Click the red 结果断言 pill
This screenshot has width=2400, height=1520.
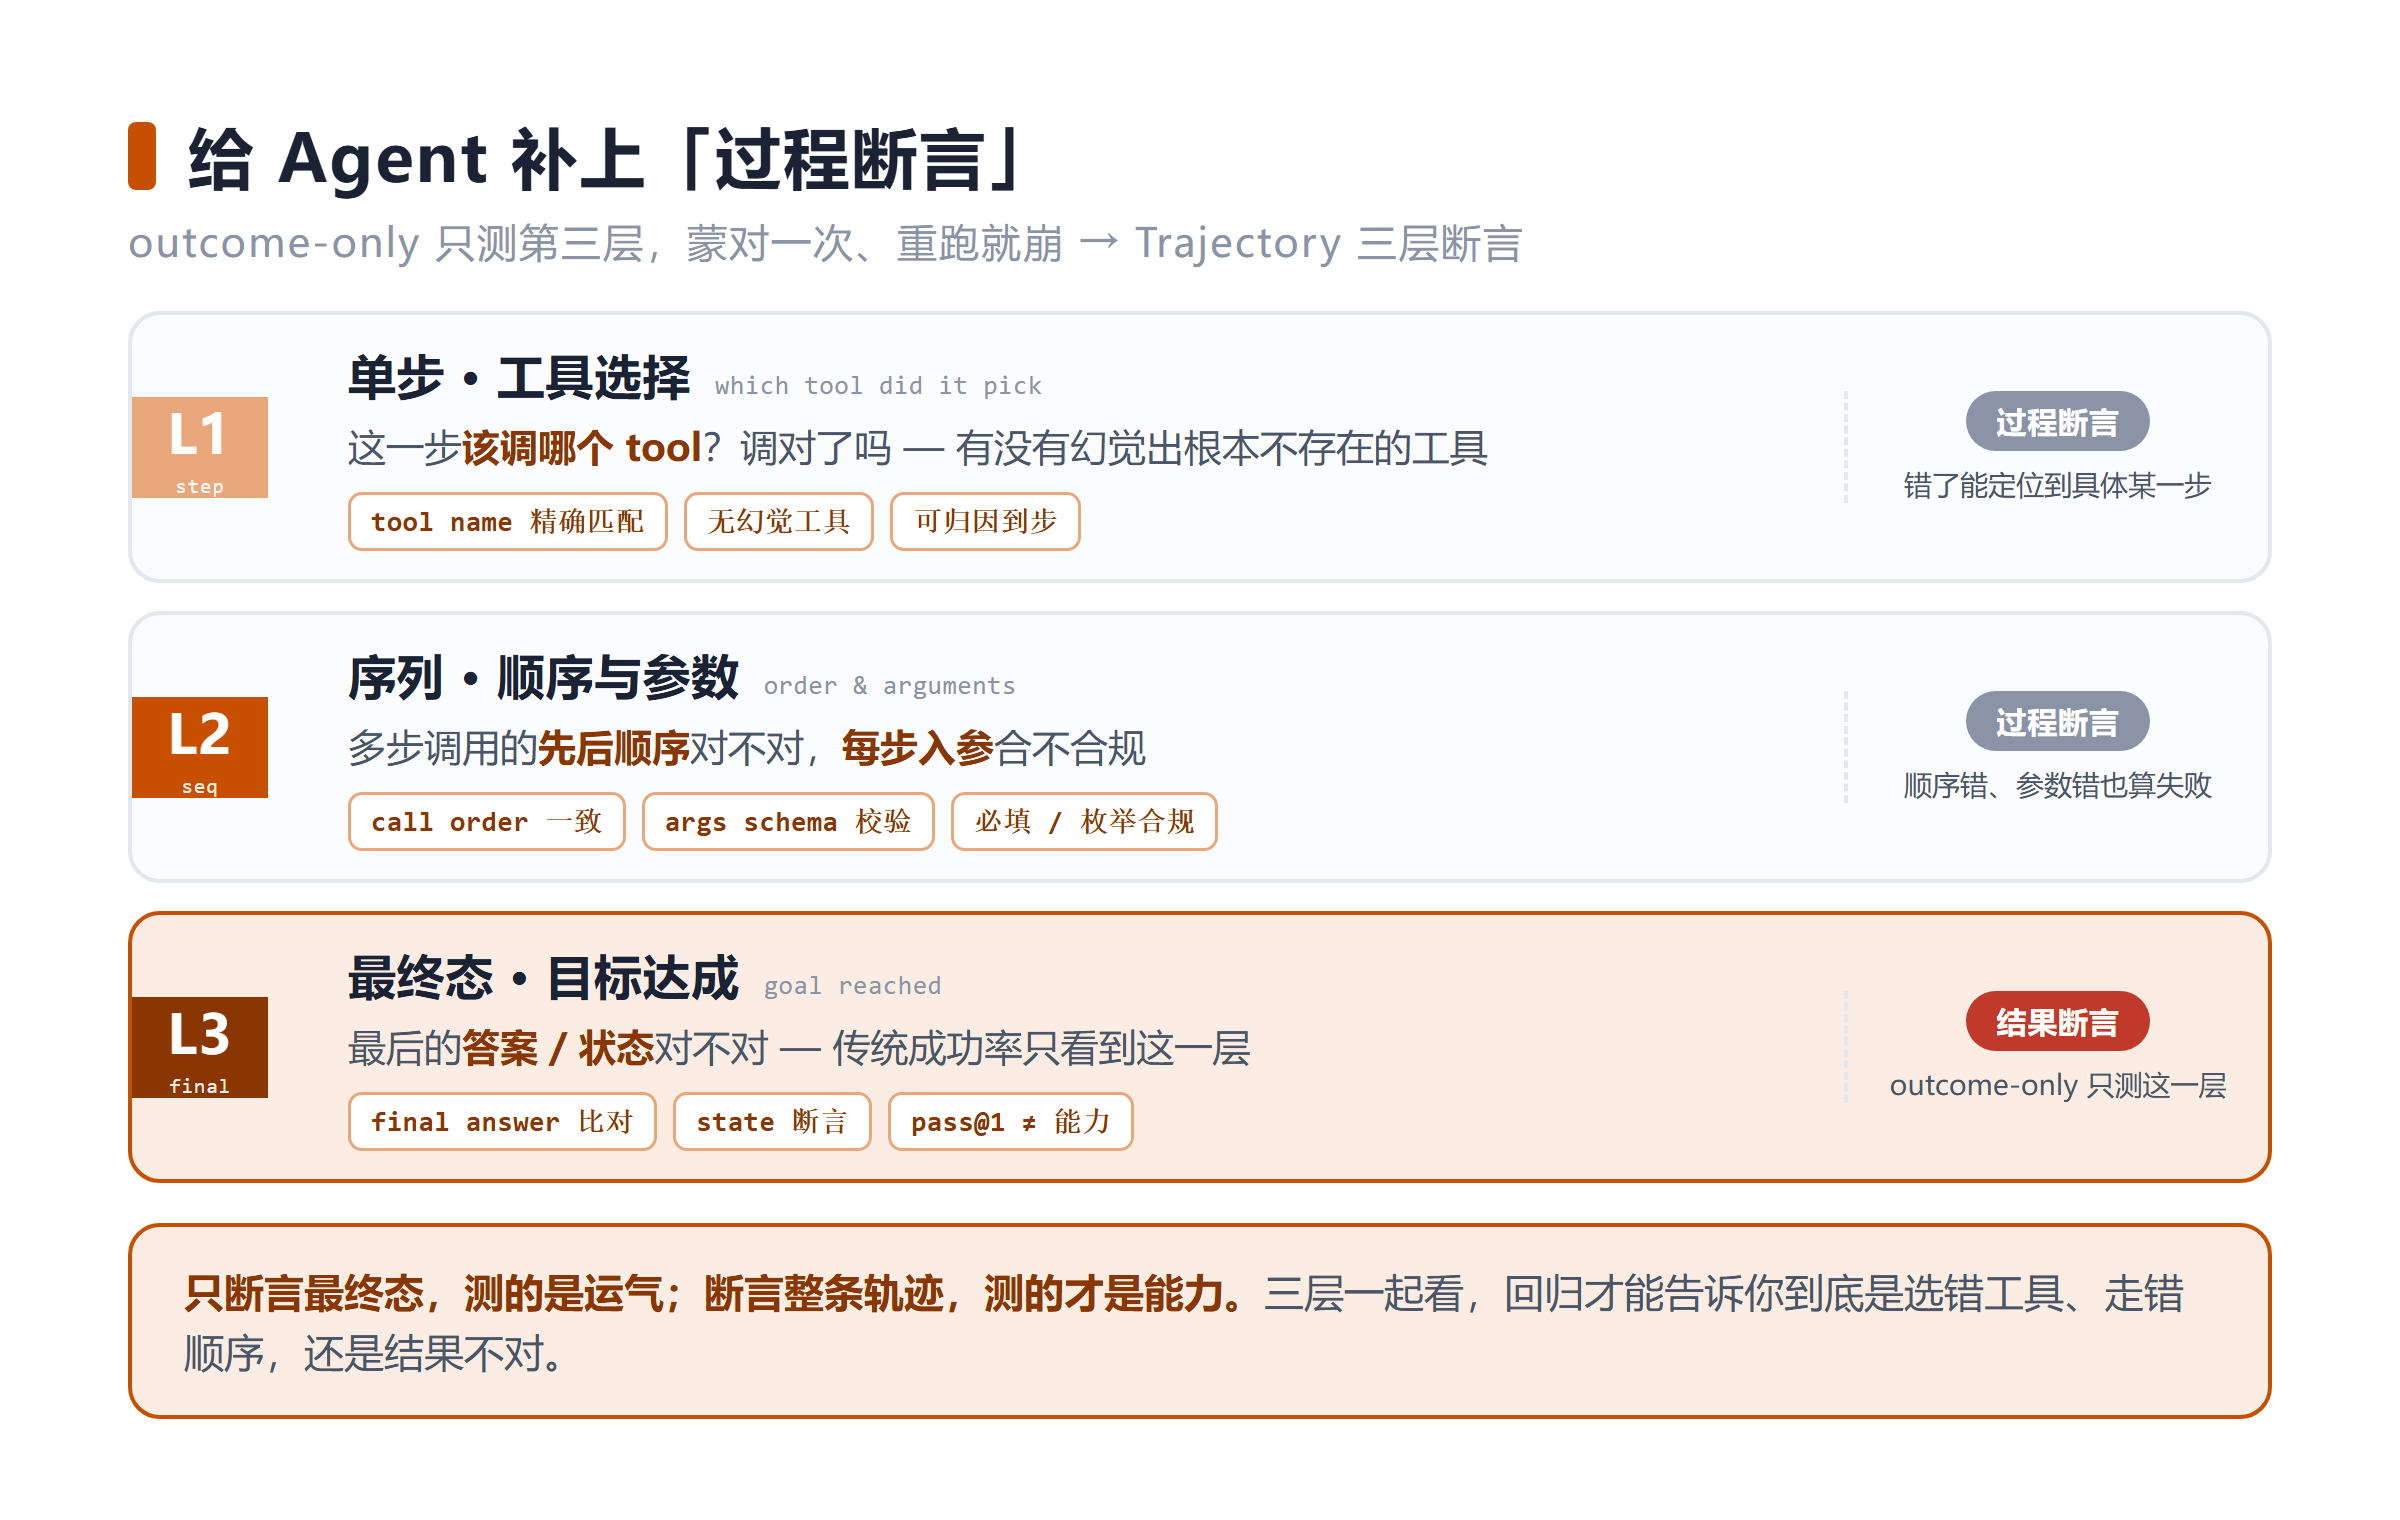[x=2057, y=1022]
